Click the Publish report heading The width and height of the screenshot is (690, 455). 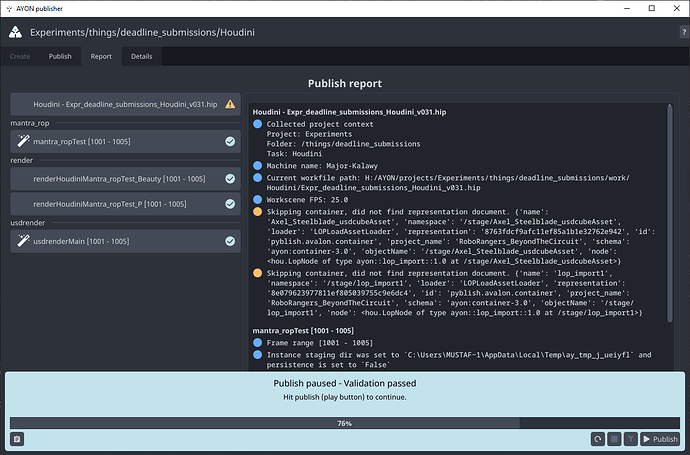(345, 84)
